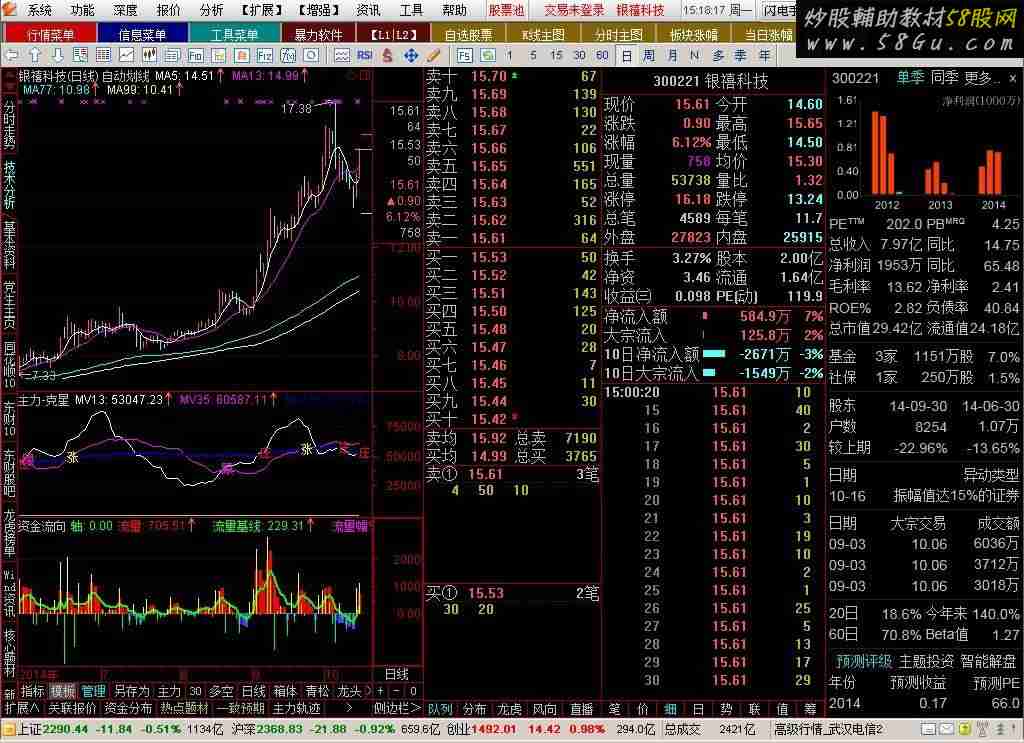Click the RSI indicator icon
Image resolution: width=1024 pixels, height=743 pixels.
coord(364,55)
